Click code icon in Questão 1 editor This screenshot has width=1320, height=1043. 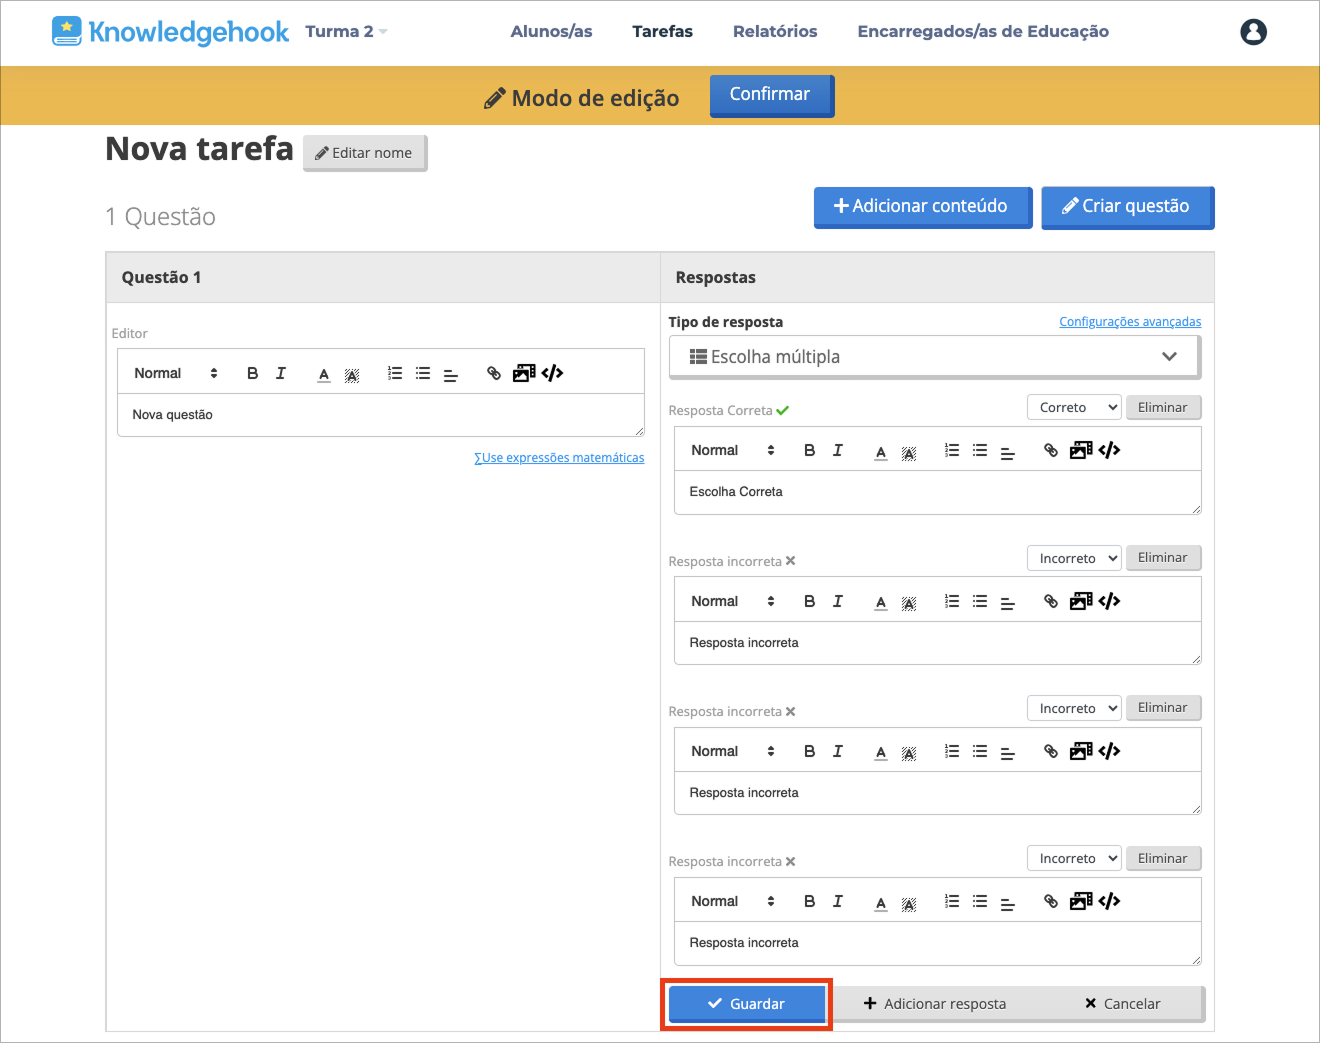[x=552, y=373]
